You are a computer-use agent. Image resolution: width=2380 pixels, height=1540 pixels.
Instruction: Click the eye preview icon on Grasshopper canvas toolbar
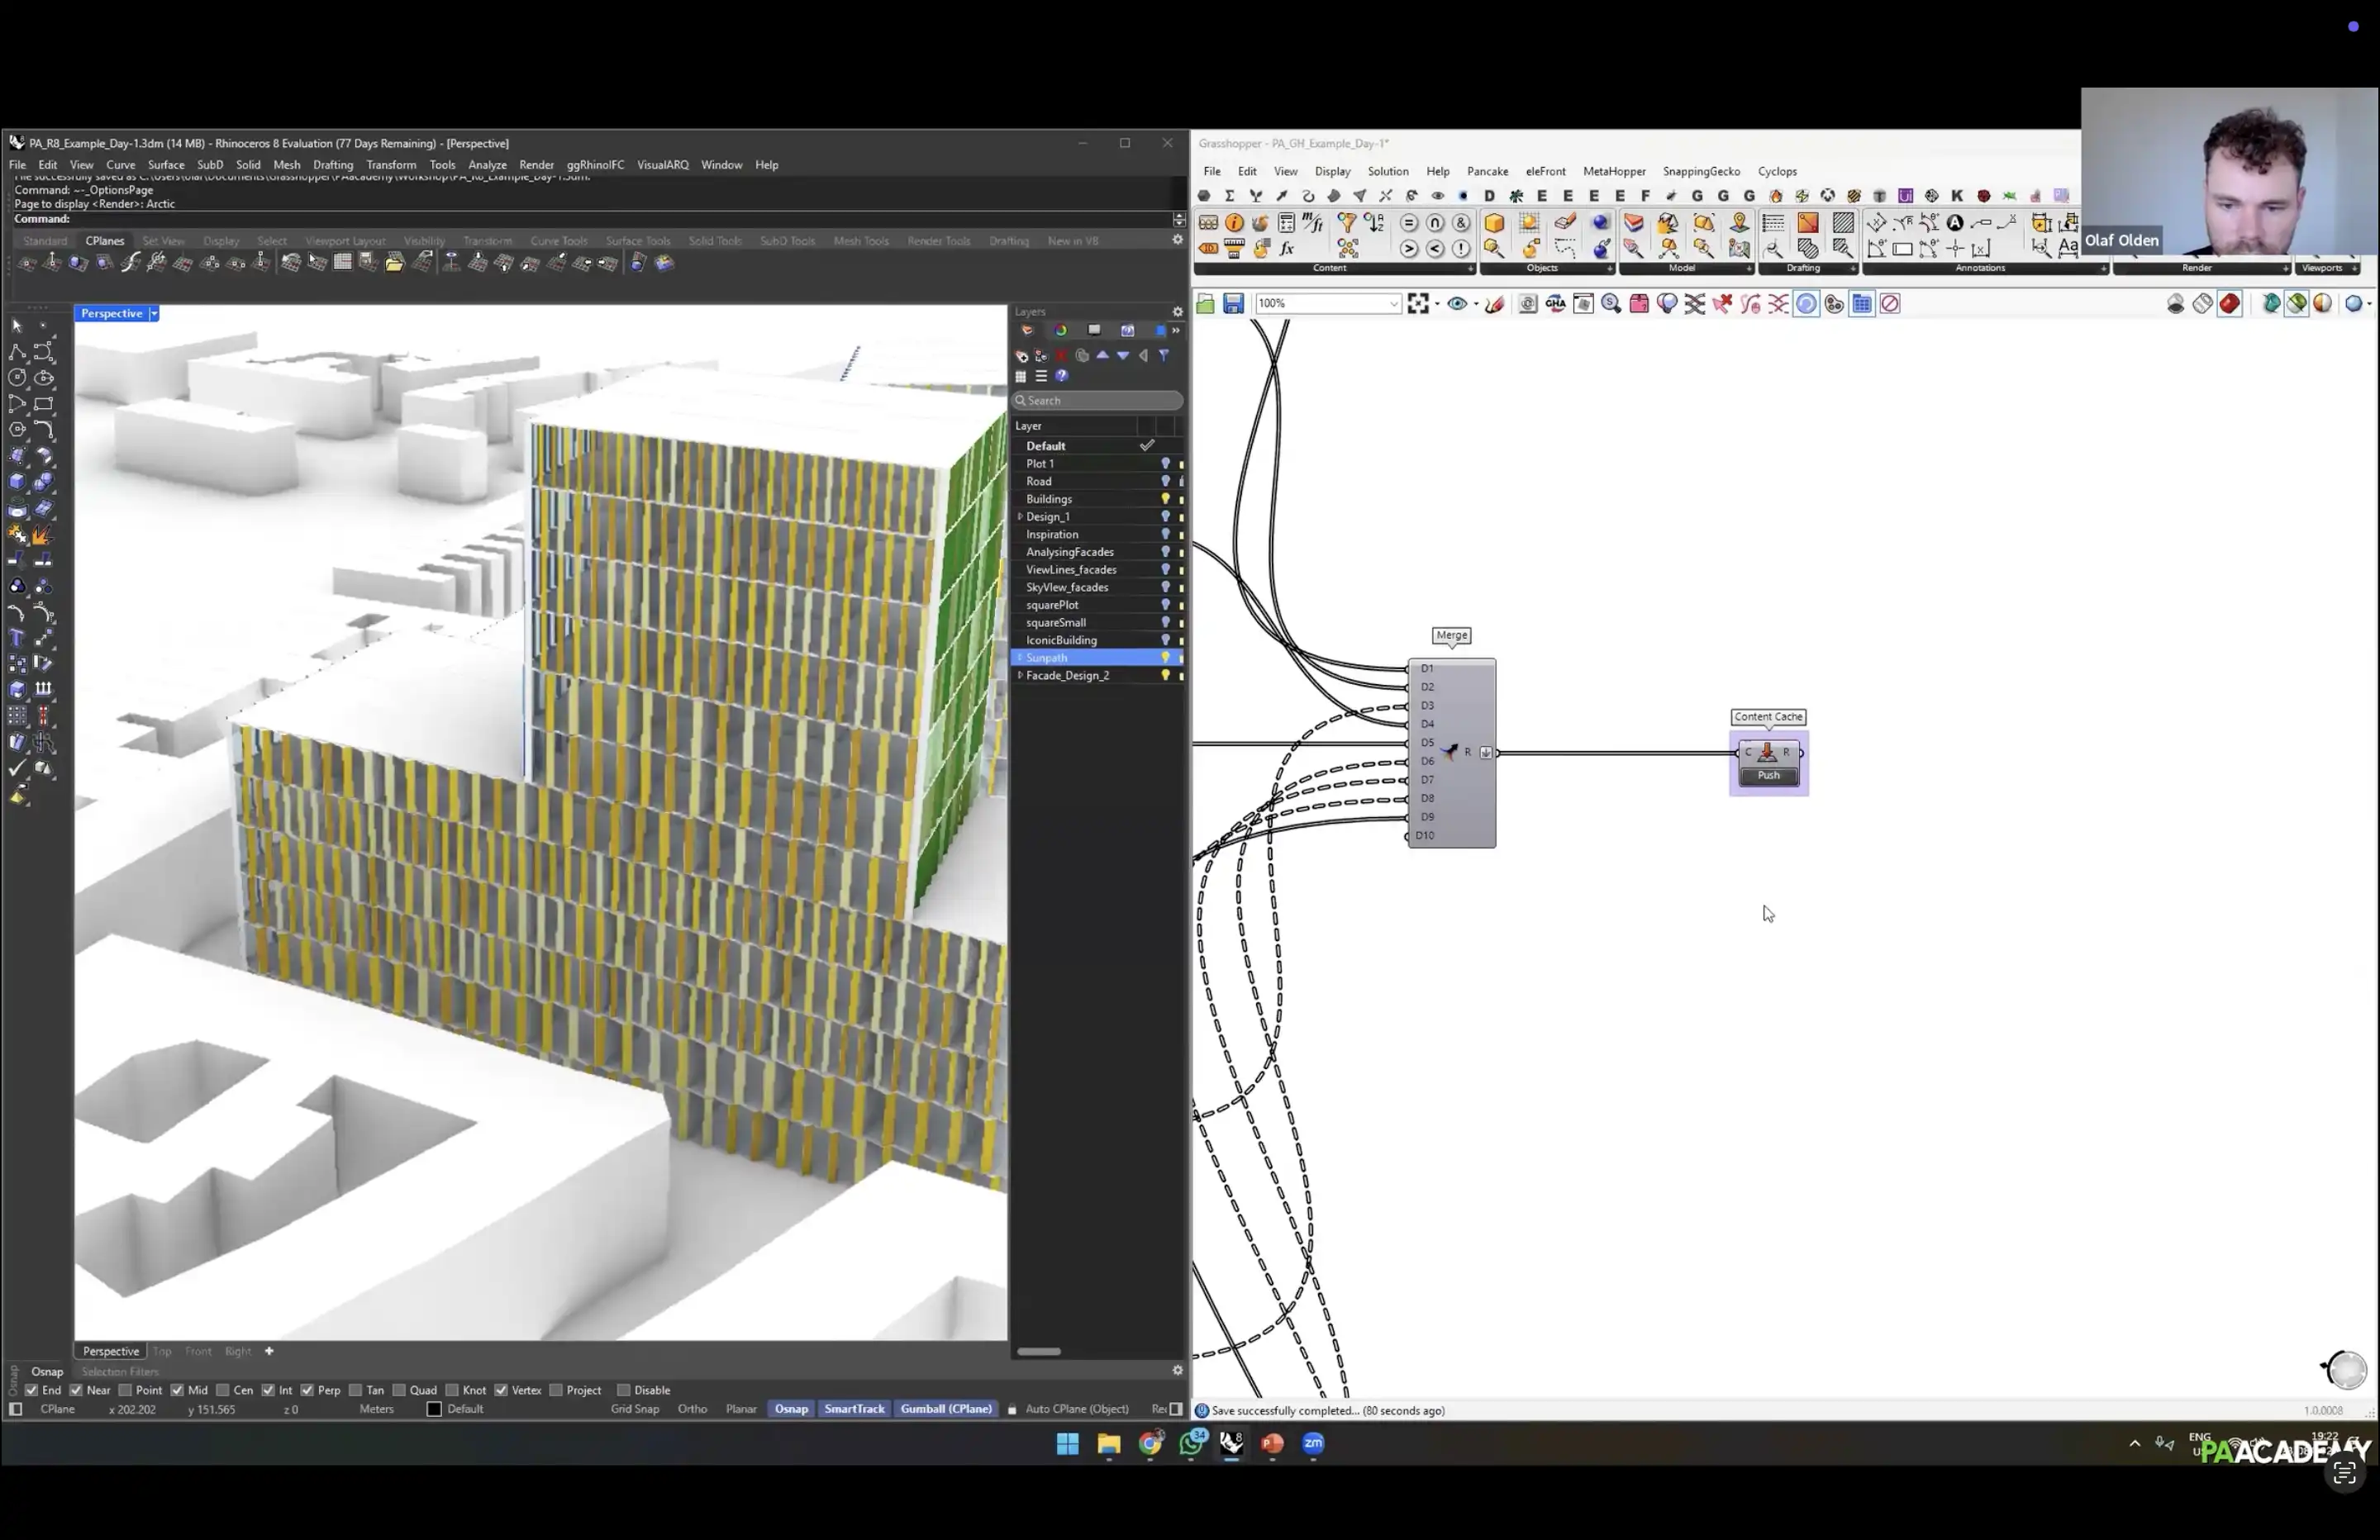(1457, 304)
